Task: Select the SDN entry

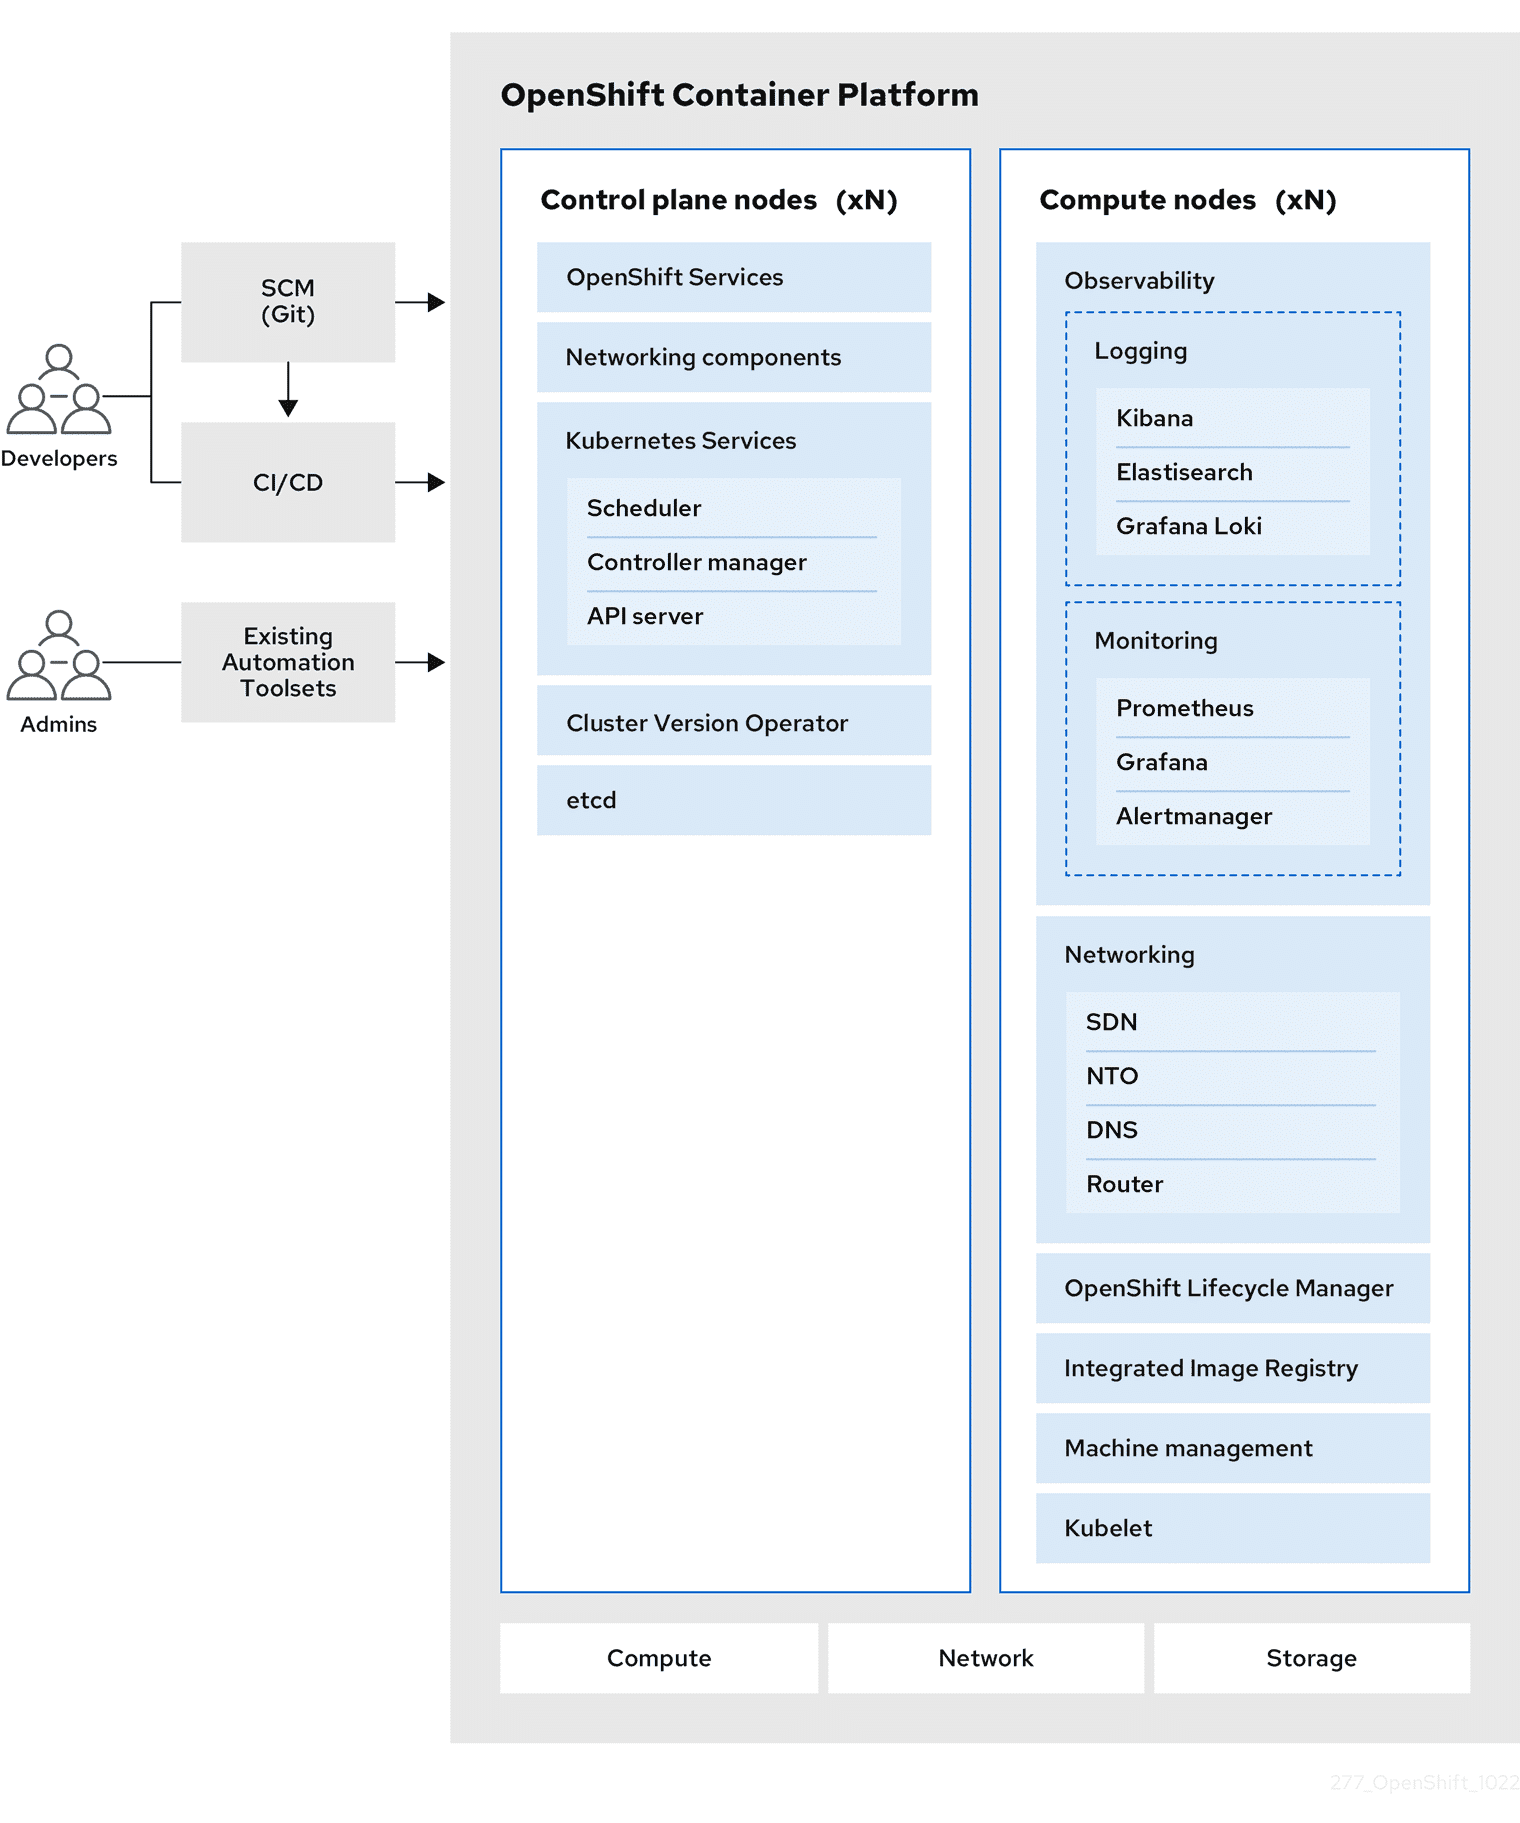Action: (1232, 1022)
